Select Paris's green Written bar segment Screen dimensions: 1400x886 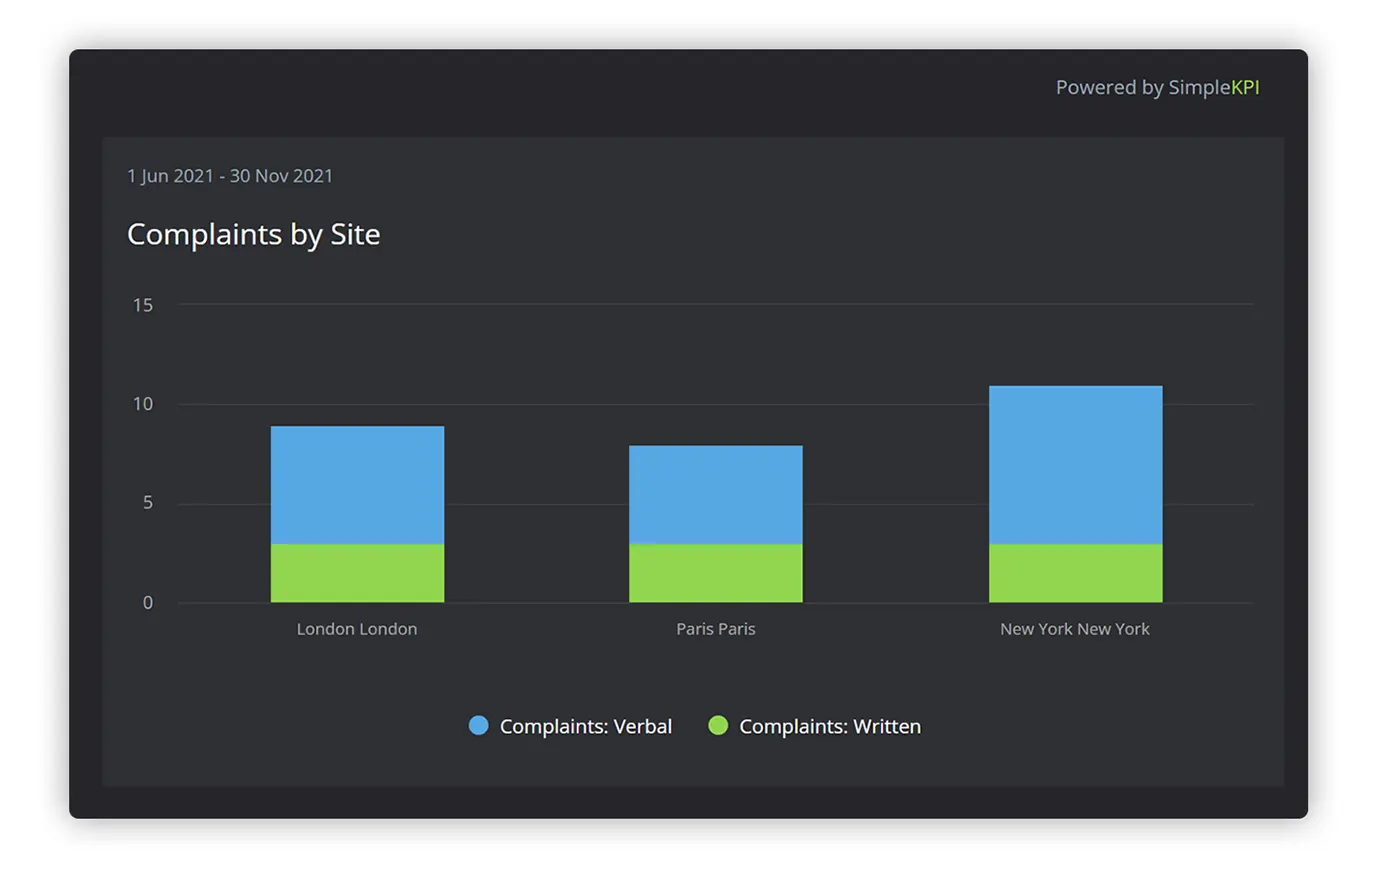(716, 573)
